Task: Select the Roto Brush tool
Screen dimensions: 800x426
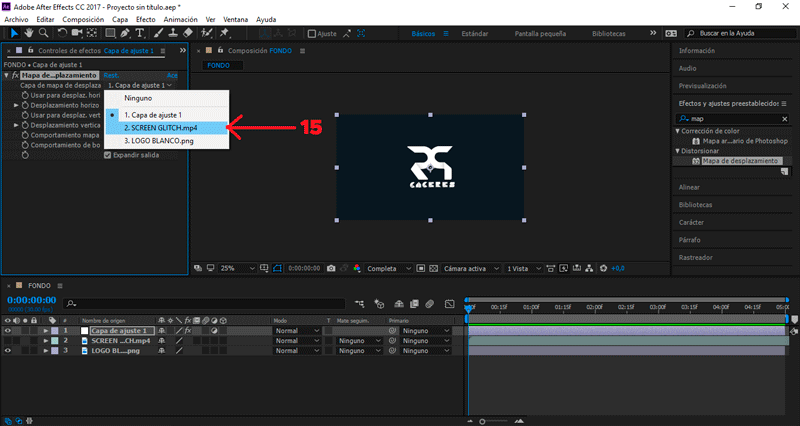Action: coord(207,33)
